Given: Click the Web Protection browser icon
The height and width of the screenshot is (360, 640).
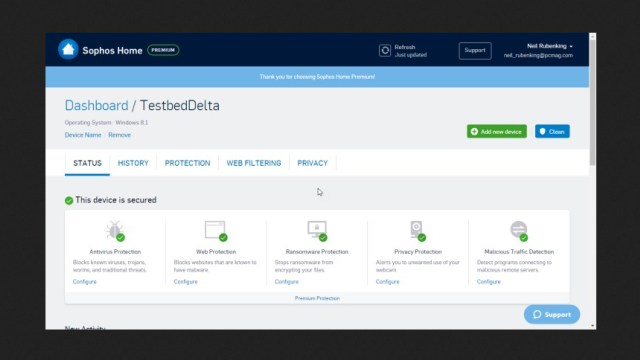Looking at the screenshot, I should click(216, 231).
